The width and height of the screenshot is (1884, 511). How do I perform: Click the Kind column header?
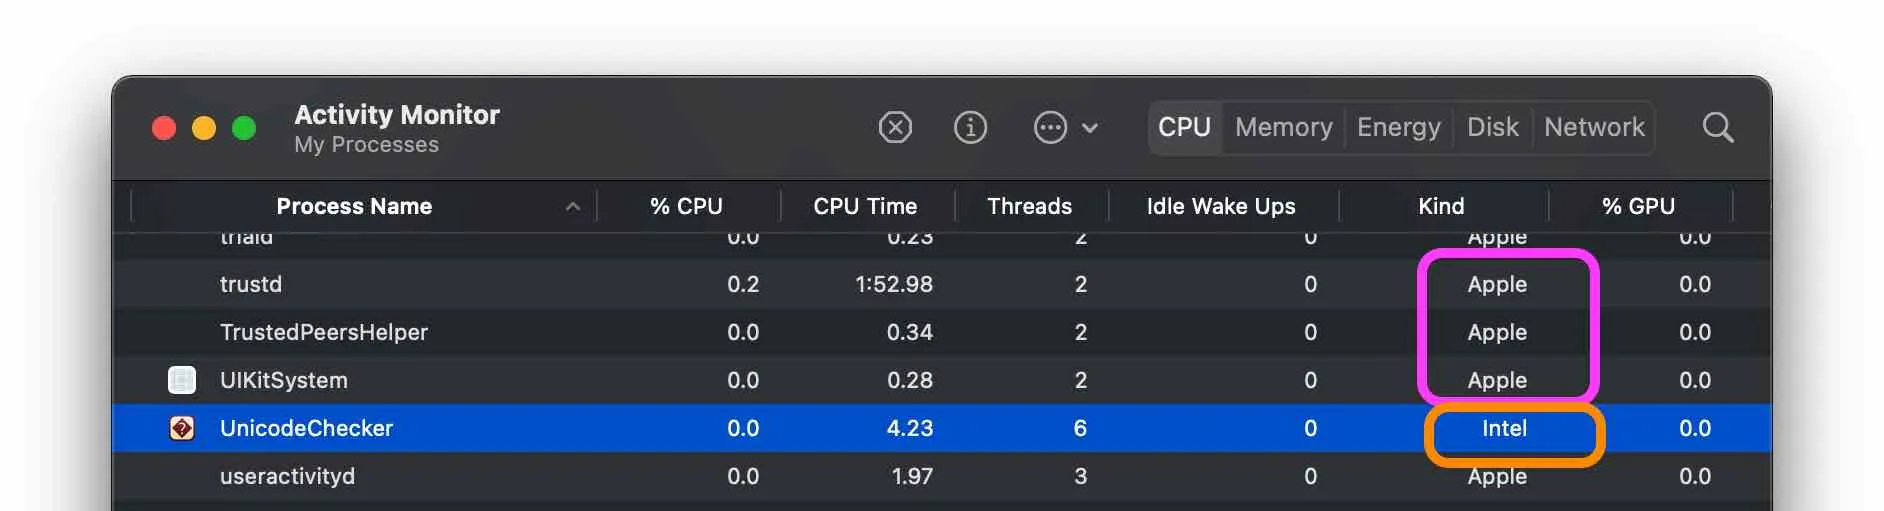[1441, 207]
